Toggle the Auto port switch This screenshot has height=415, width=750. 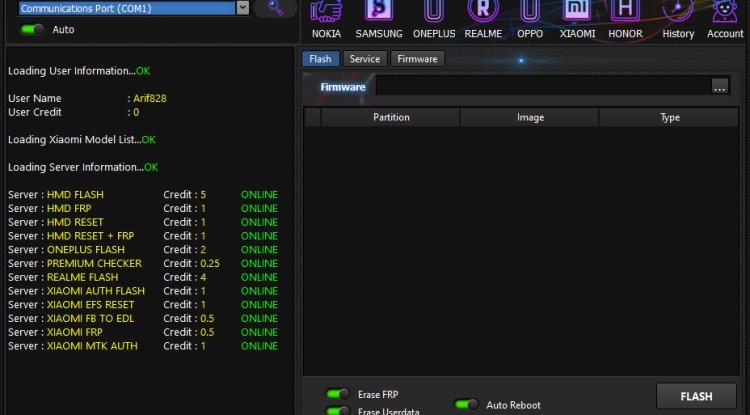coord(32,30)
